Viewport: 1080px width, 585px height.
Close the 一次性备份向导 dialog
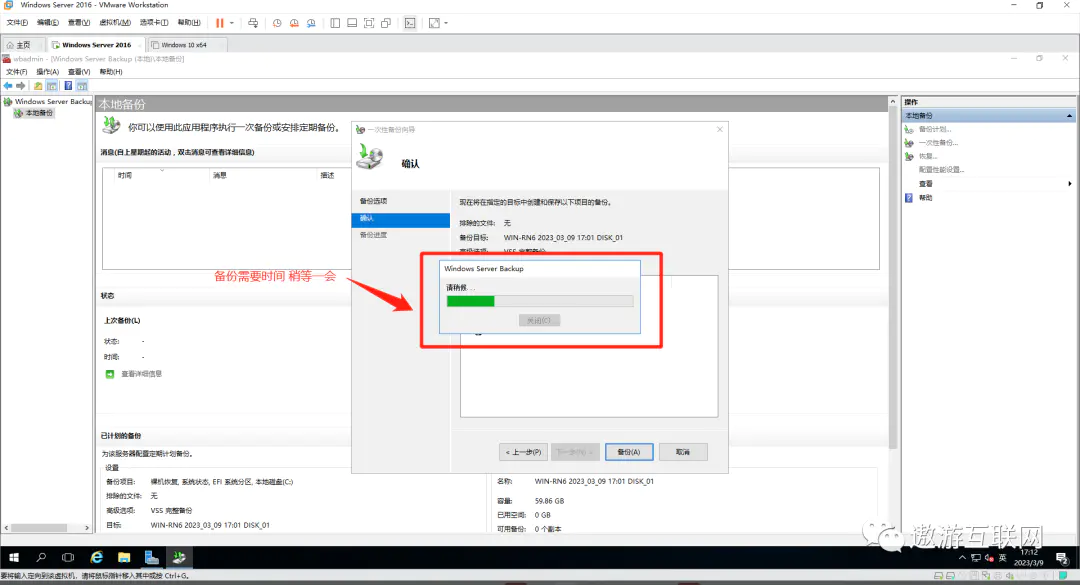720,130
